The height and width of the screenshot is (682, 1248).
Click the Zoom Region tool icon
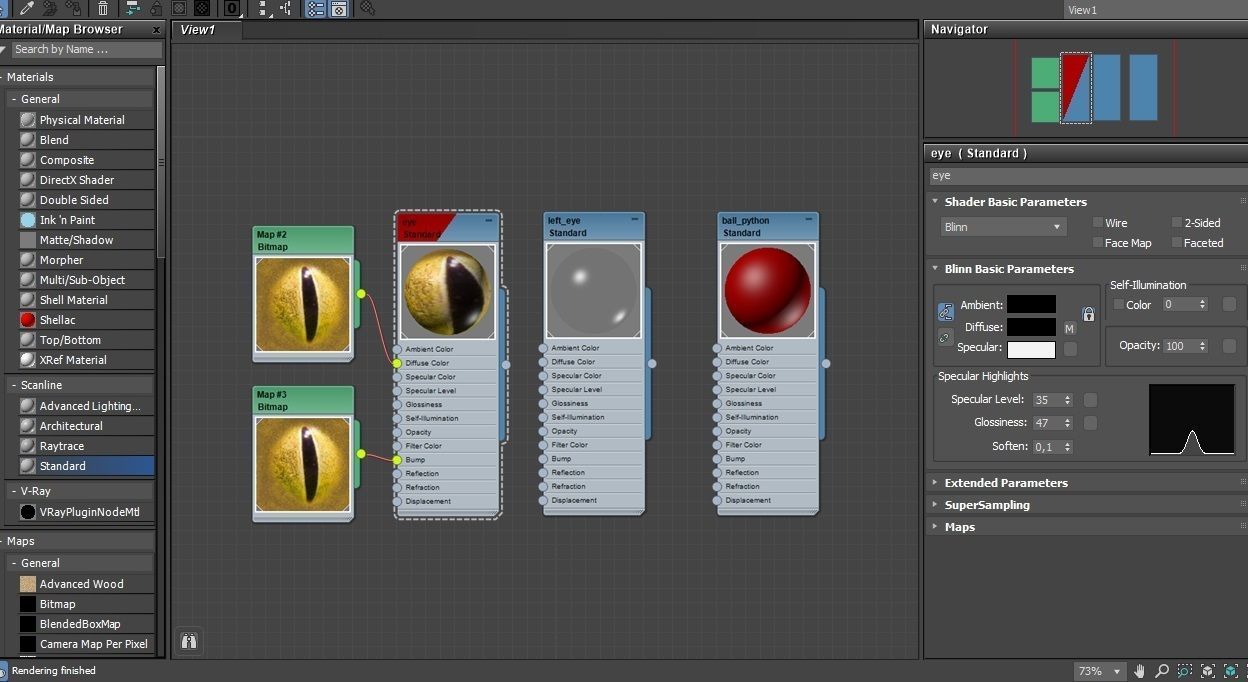point(1185,671)
